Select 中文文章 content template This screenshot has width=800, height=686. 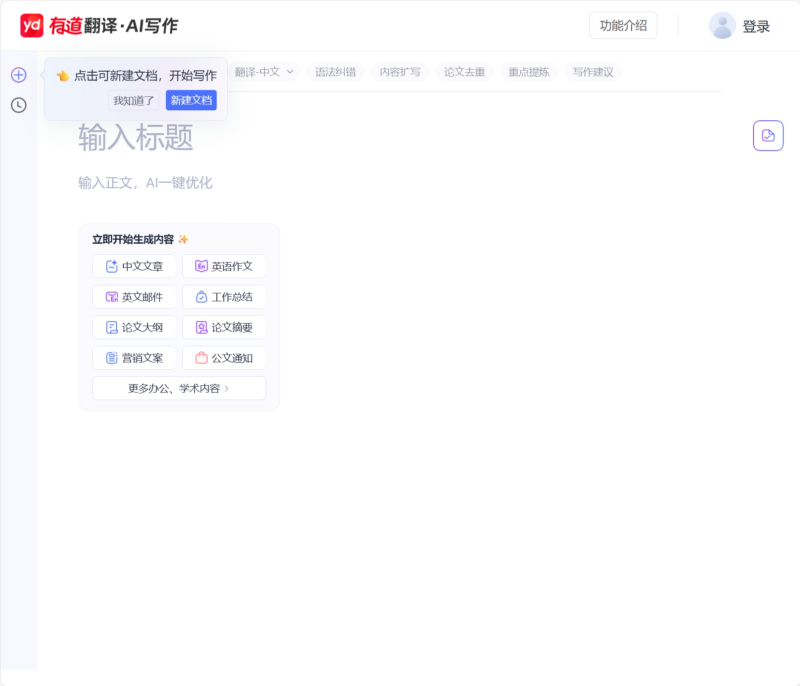[x=134, y=266]
